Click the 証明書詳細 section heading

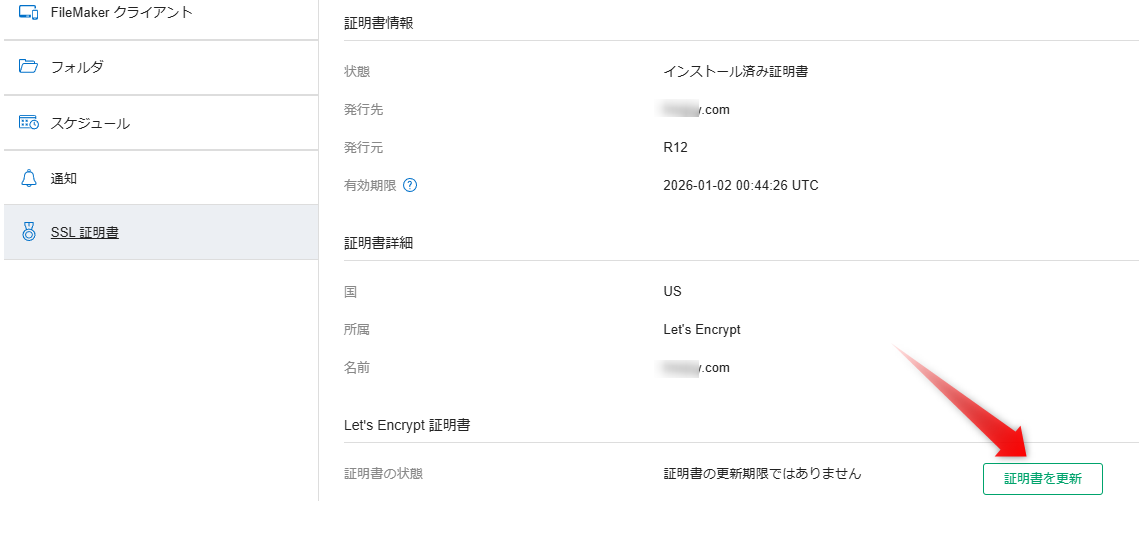pyautogui.click(x=378, y=243)
